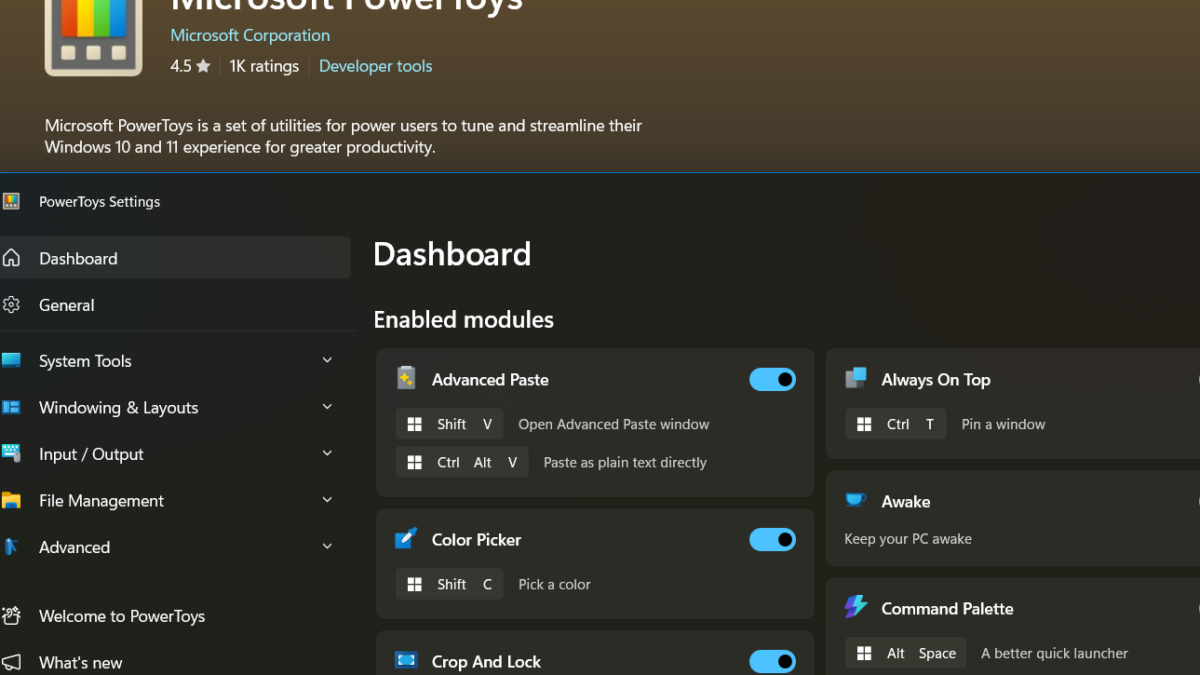Viewport: 1200px width, 675px height.
Task: Click the Always On Top module title
Action: coord(936,379)
